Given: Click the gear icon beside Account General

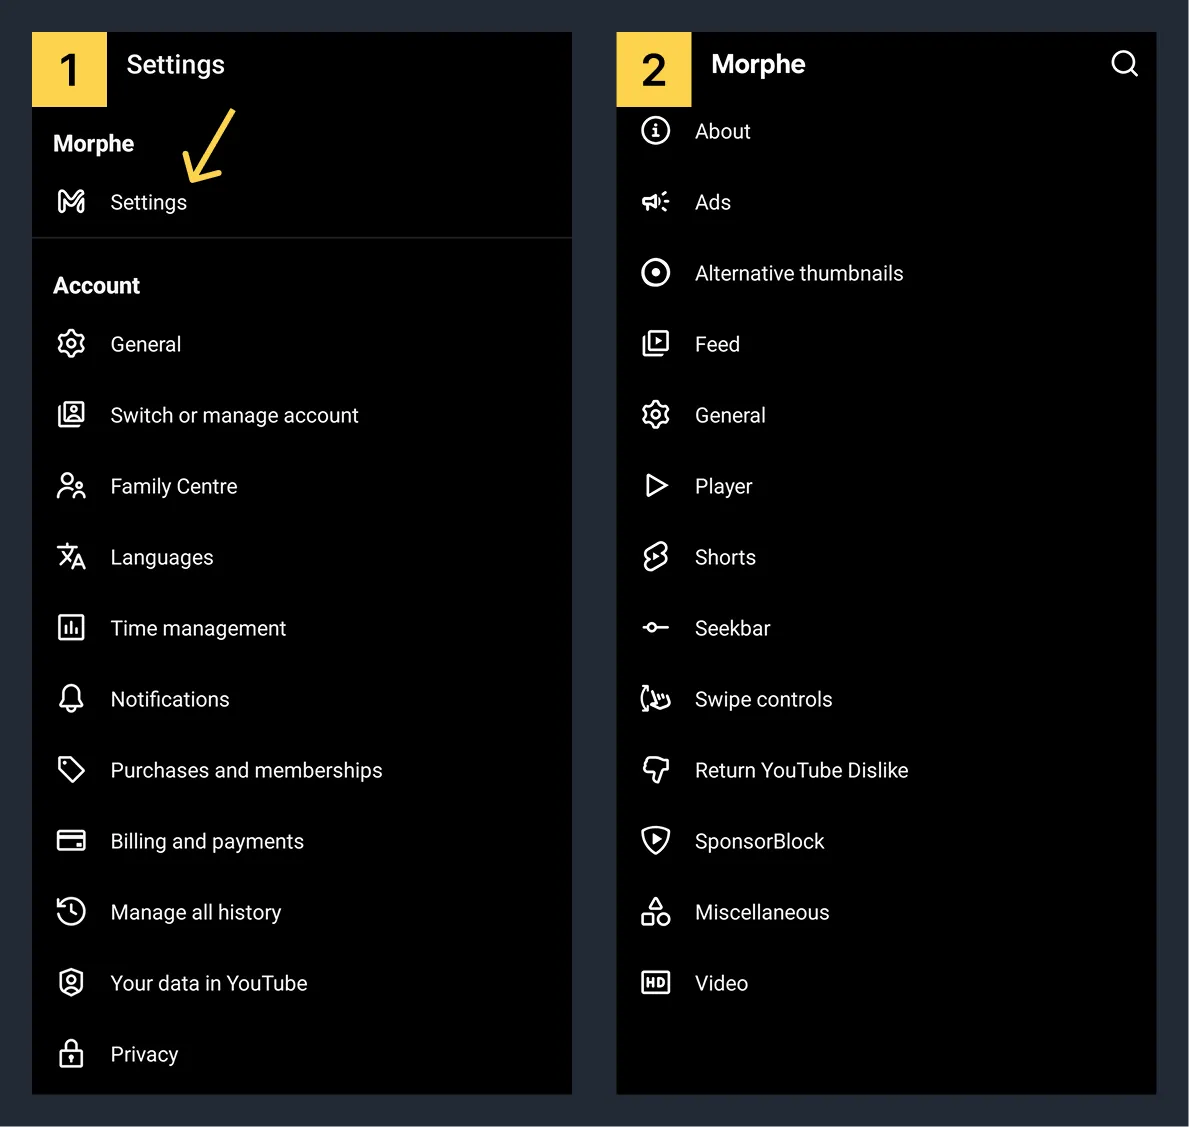Looking at the screenshot, I should [x=71, y=344].
